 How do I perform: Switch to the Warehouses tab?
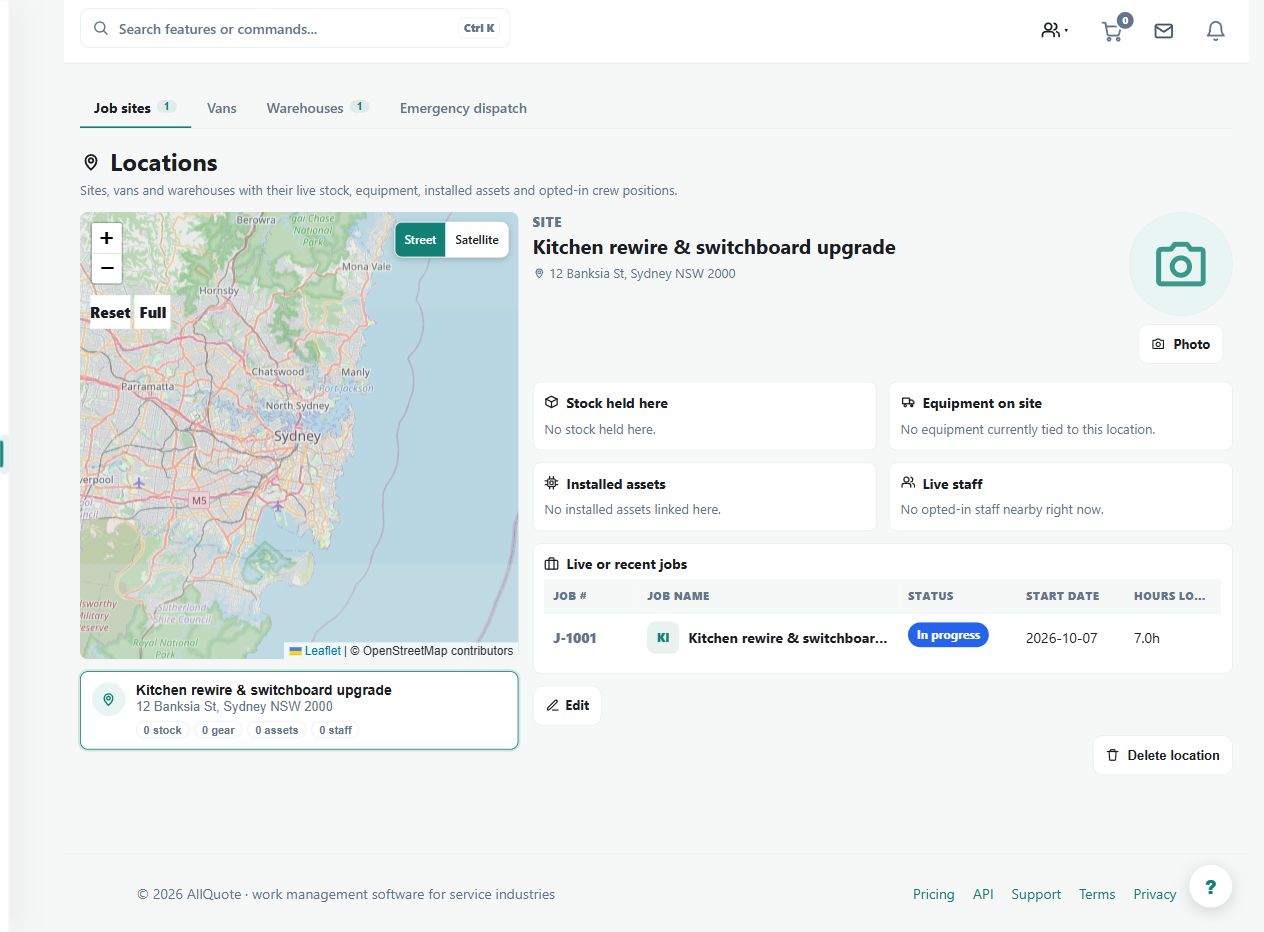pos(317,108)
